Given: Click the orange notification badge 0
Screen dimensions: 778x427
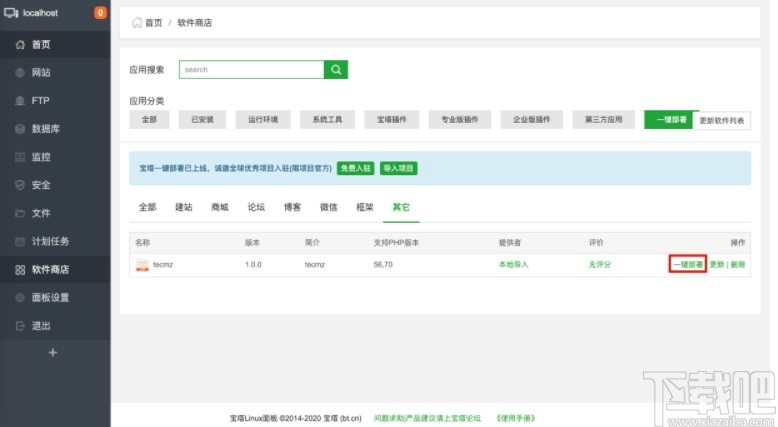Looking at the screenshot, I should click(100, 13).
